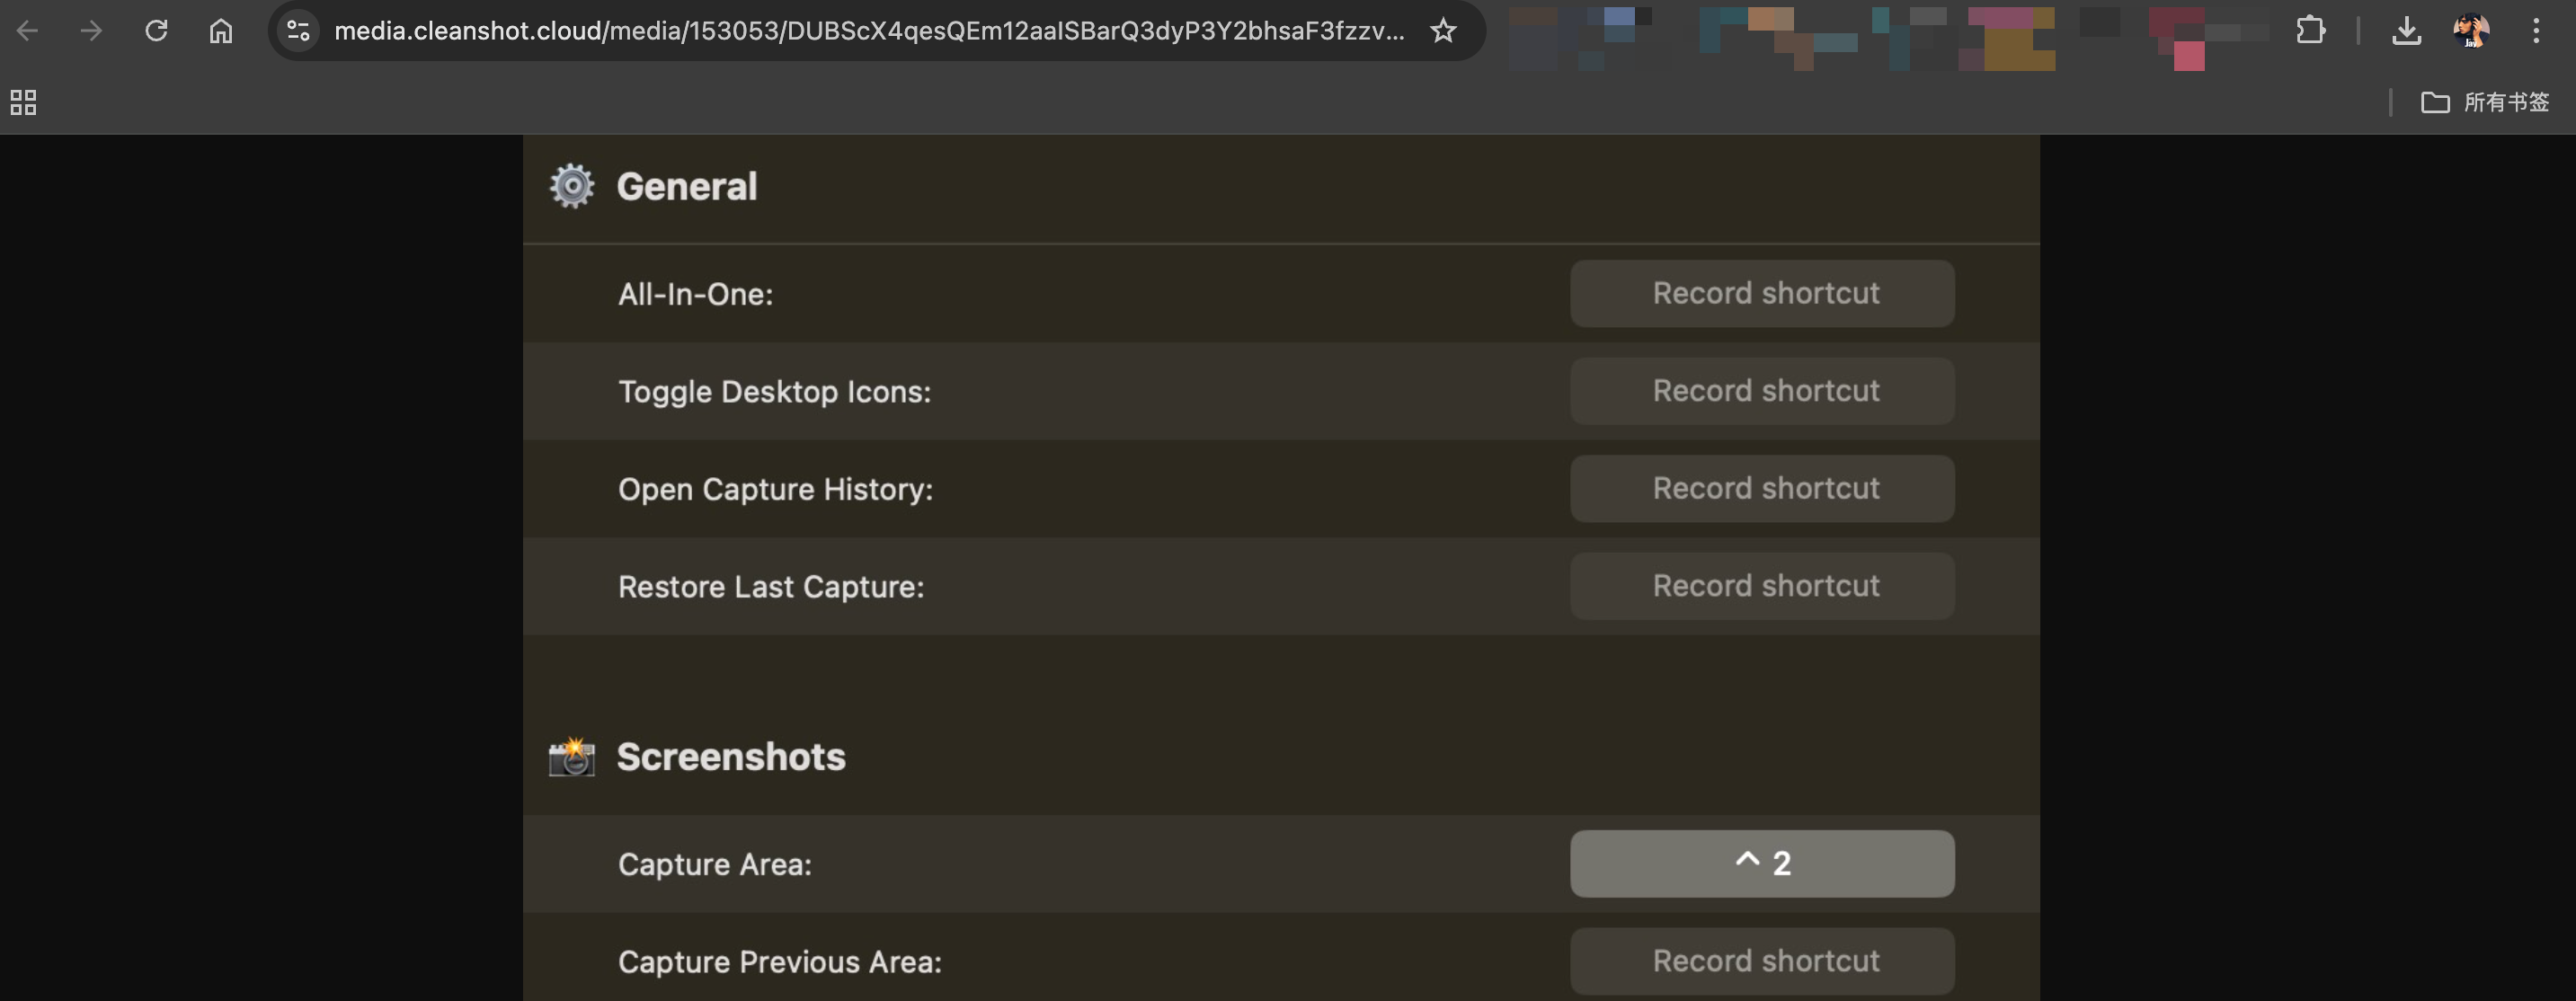The height and width of the screenshot is (1001, 2576).
Task: Reload the current page
Action: [156, 31]
